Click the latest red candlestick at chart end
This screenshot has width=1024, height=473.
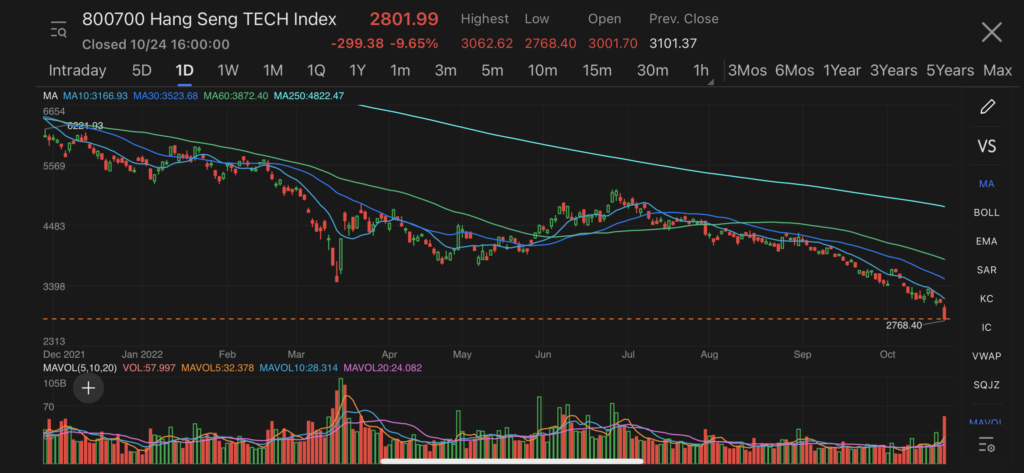[944, 313]
